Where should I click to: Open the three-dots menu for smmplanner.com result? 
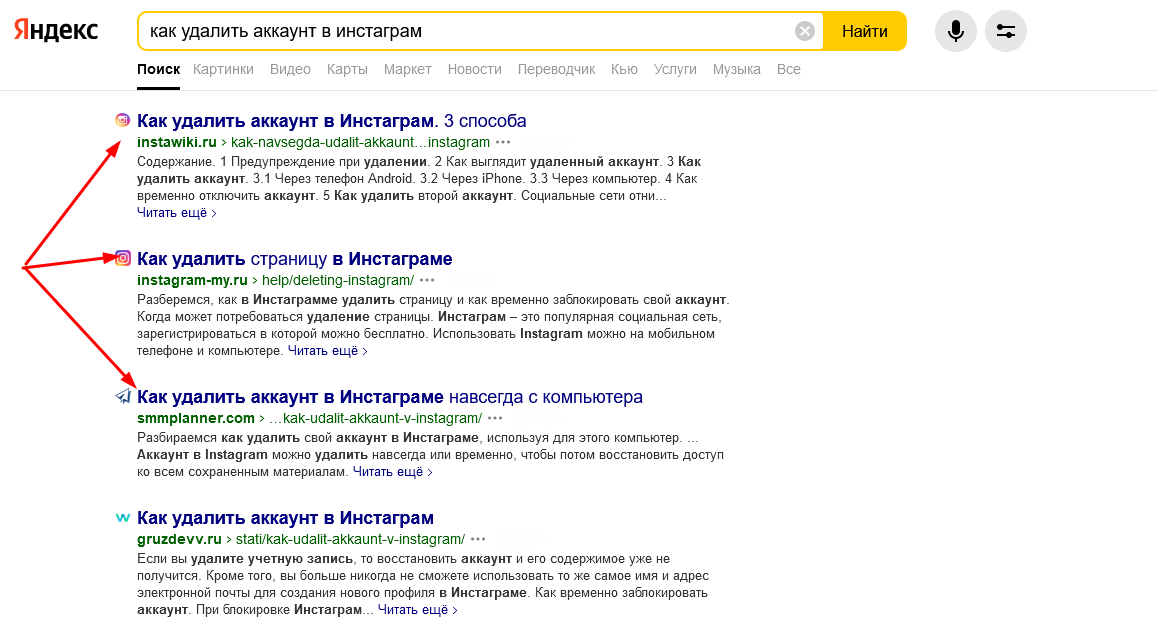coord(495,418)
